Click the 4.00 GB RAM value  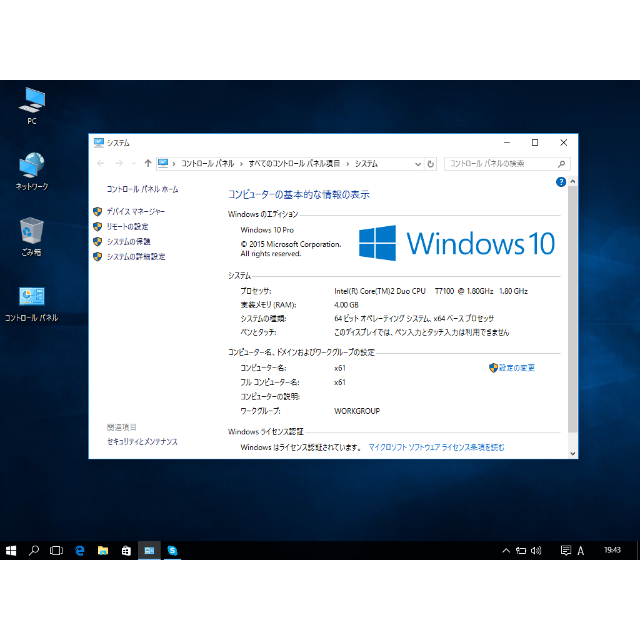tap(346, 305)
